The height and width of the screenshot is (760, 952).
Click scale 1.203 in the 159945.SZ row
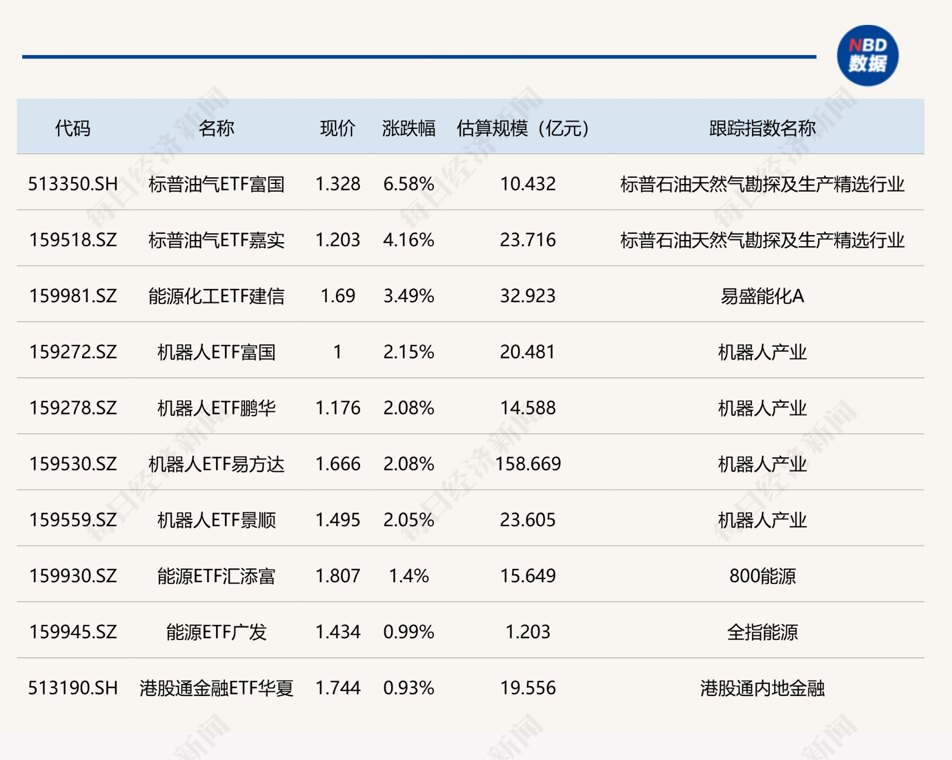[x=528, y=631]
